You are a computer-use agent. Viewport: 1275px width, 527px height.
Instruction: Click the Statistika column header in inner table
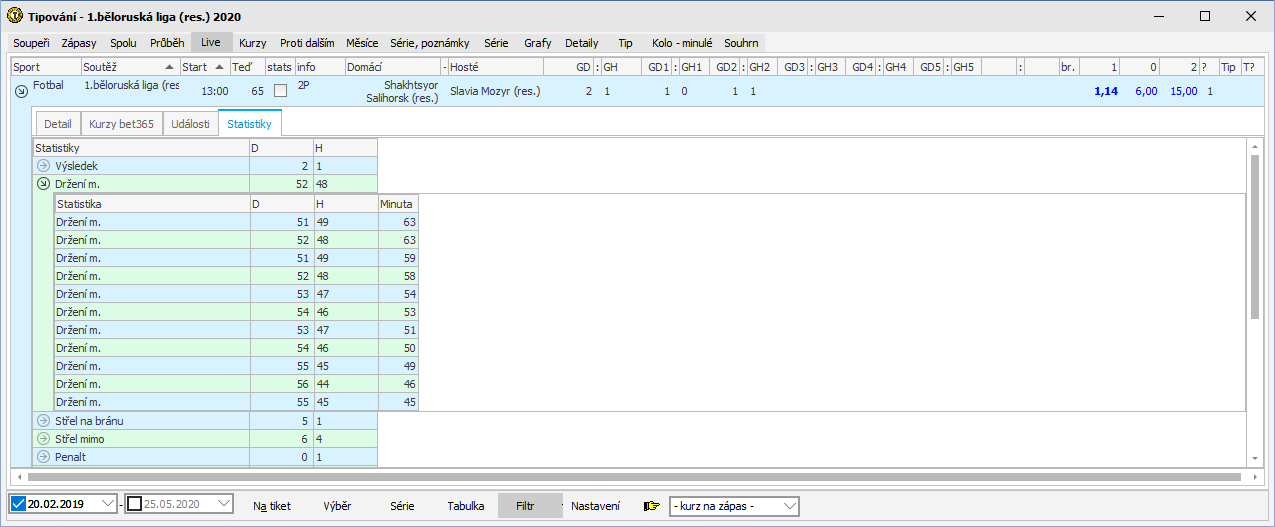coord(151,203)
